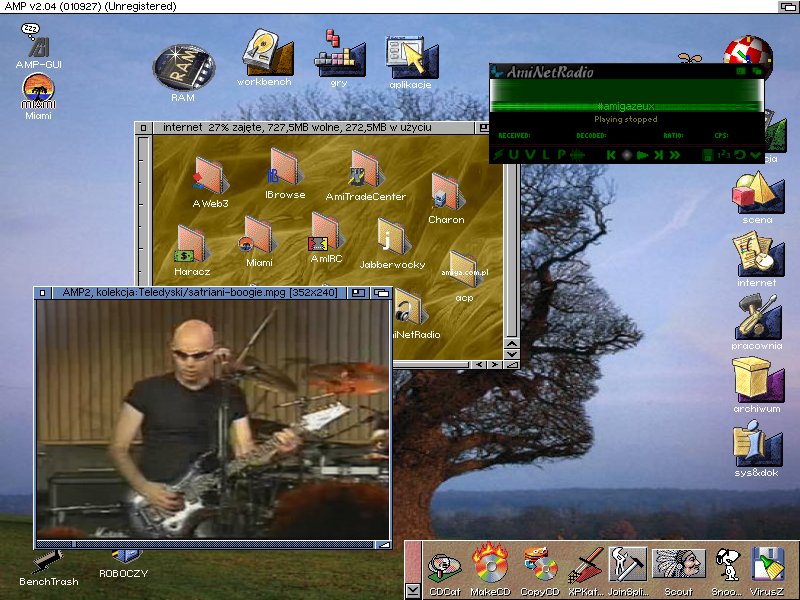Open the AmiNetRadio playlist disk icon

[707, 155]
